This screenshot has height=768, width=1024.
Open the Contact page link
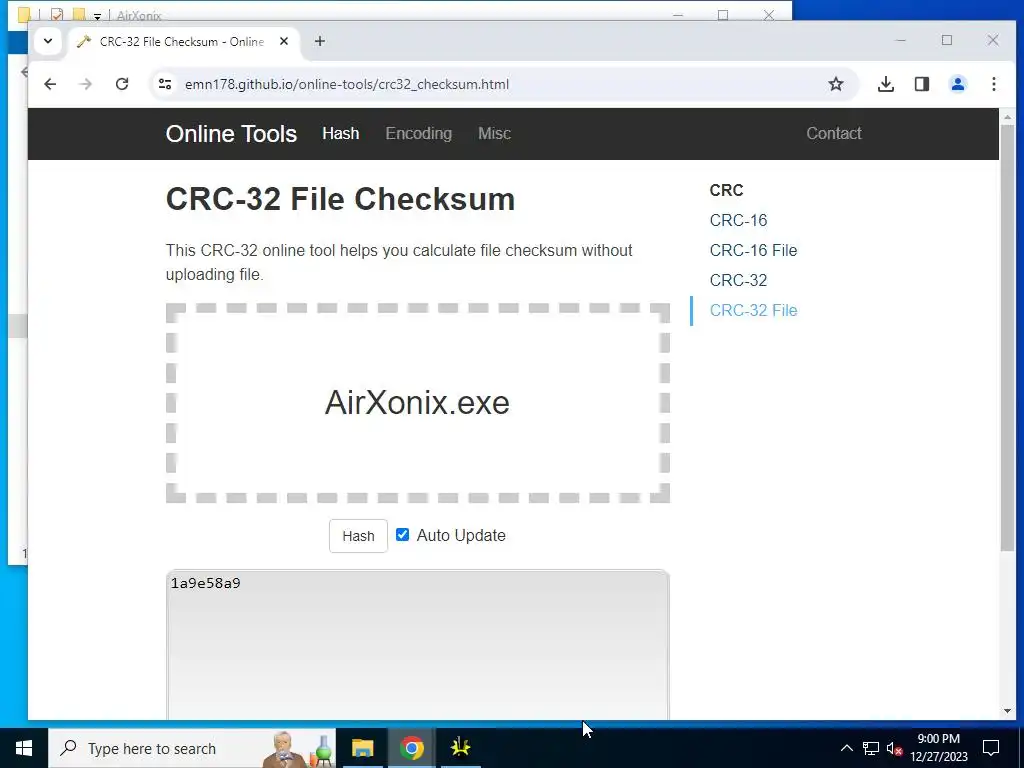[x=834, y=133]
